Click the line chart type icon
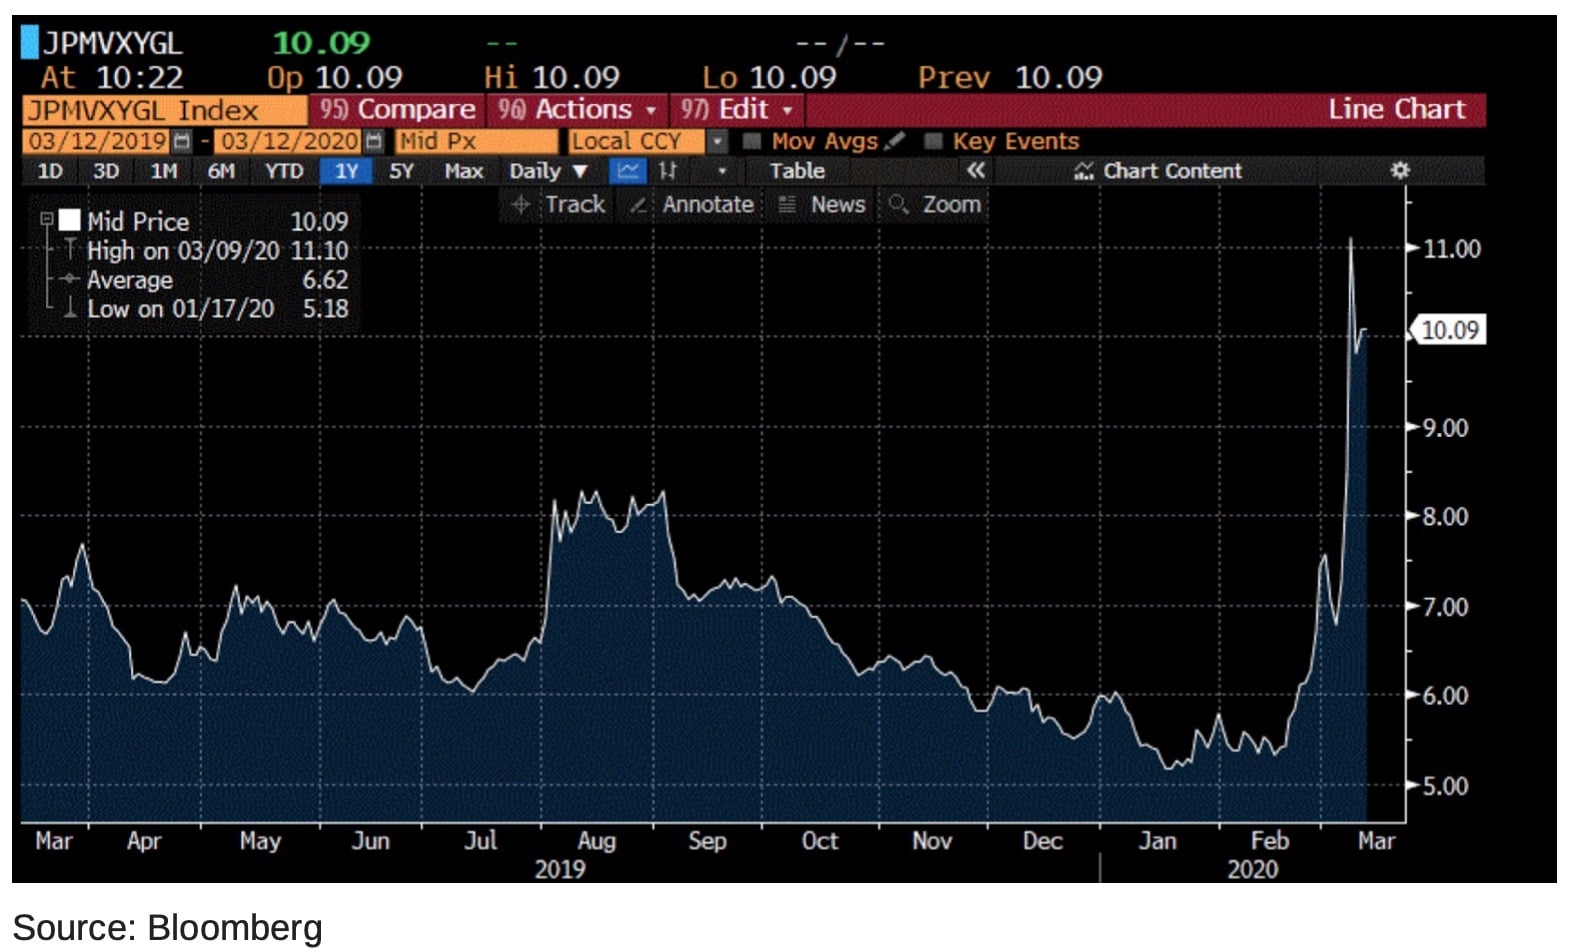Image resolution: width=1586 pixels, height=949 pixels. [628, 171]
